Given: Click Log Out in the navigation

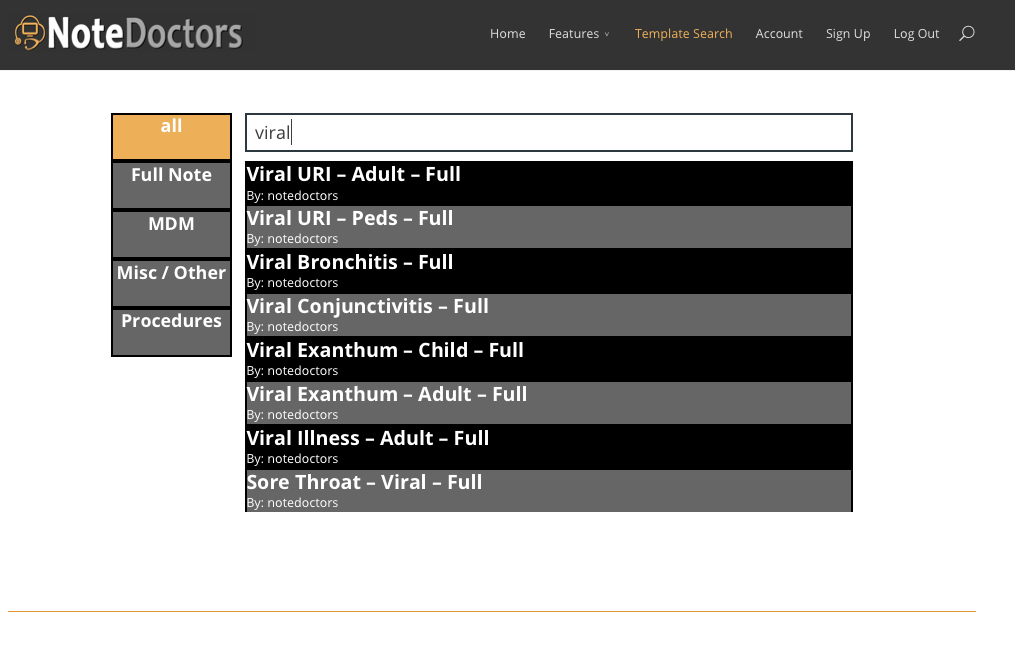Looking at the screenshot, I should [x=916, y=34].
